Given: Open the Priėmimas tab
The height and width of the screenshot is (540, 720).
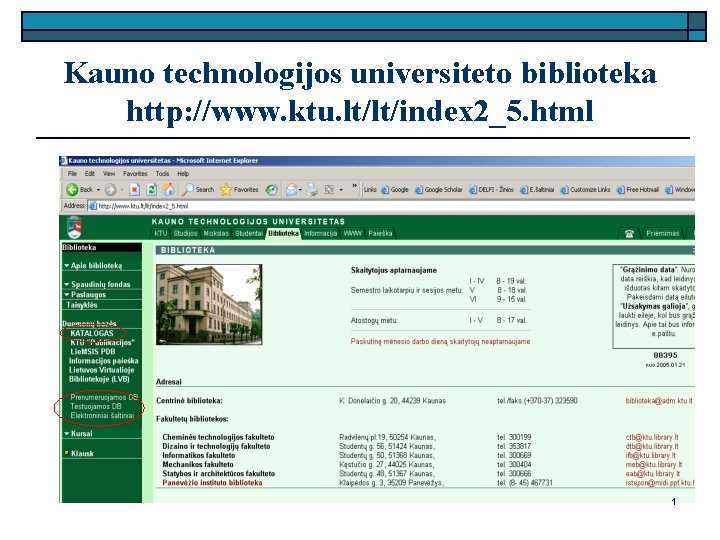Looking at the screenshot, I should coord(663,233).
